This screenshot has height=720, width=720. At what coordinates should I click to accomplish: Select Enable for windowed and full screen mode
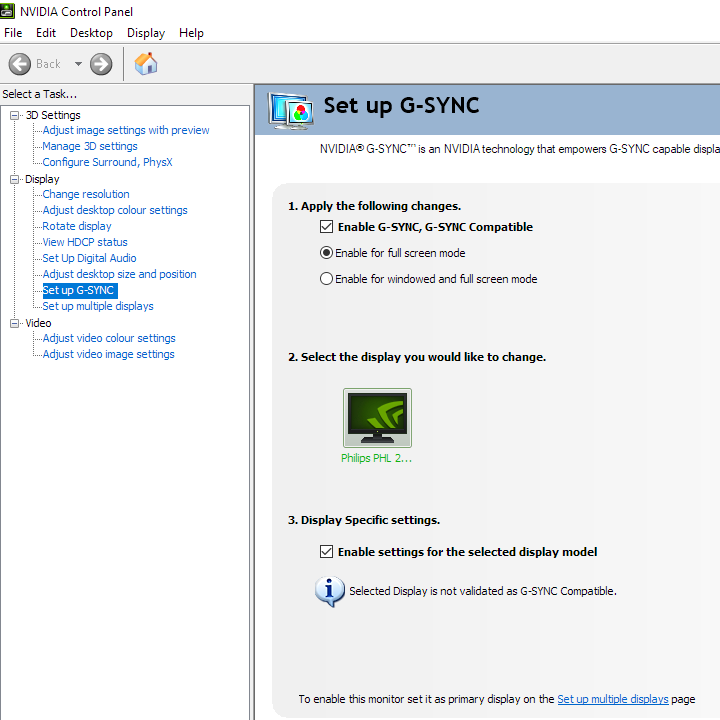pos(326,279)
